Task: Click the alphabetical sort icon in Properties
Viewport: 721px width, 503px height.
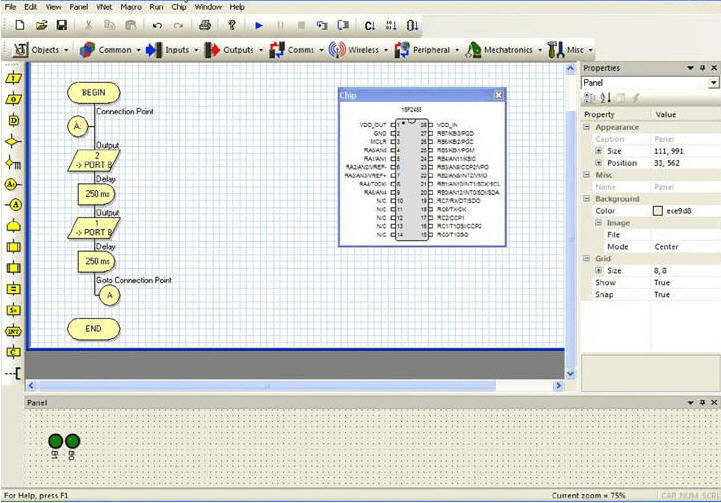Action: point(603,97)
